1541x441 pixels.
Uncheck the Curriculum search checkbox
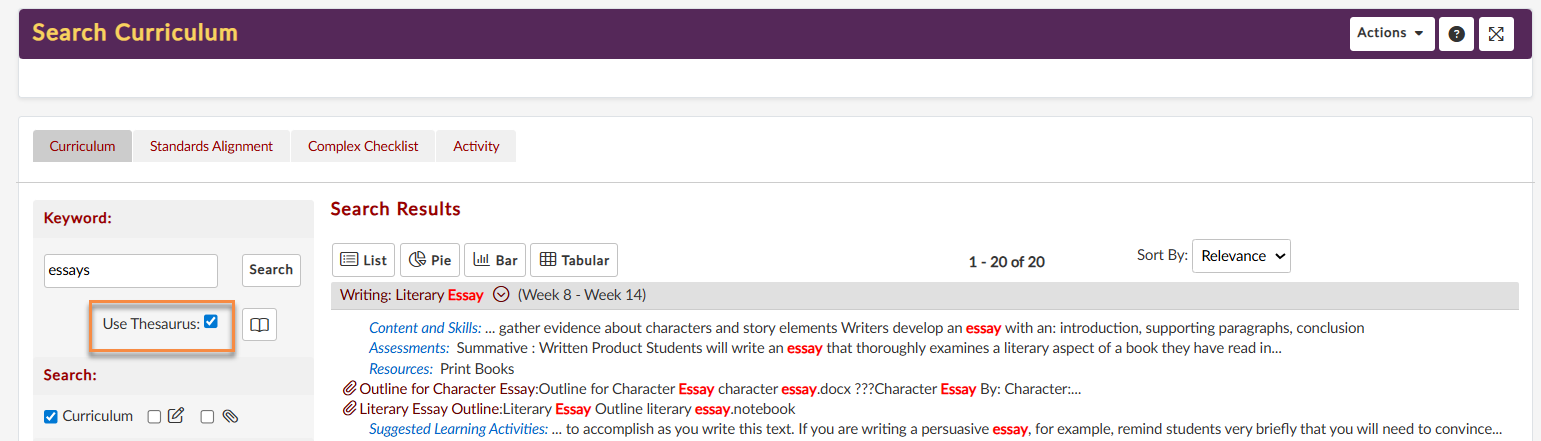(x=51, y=417)
